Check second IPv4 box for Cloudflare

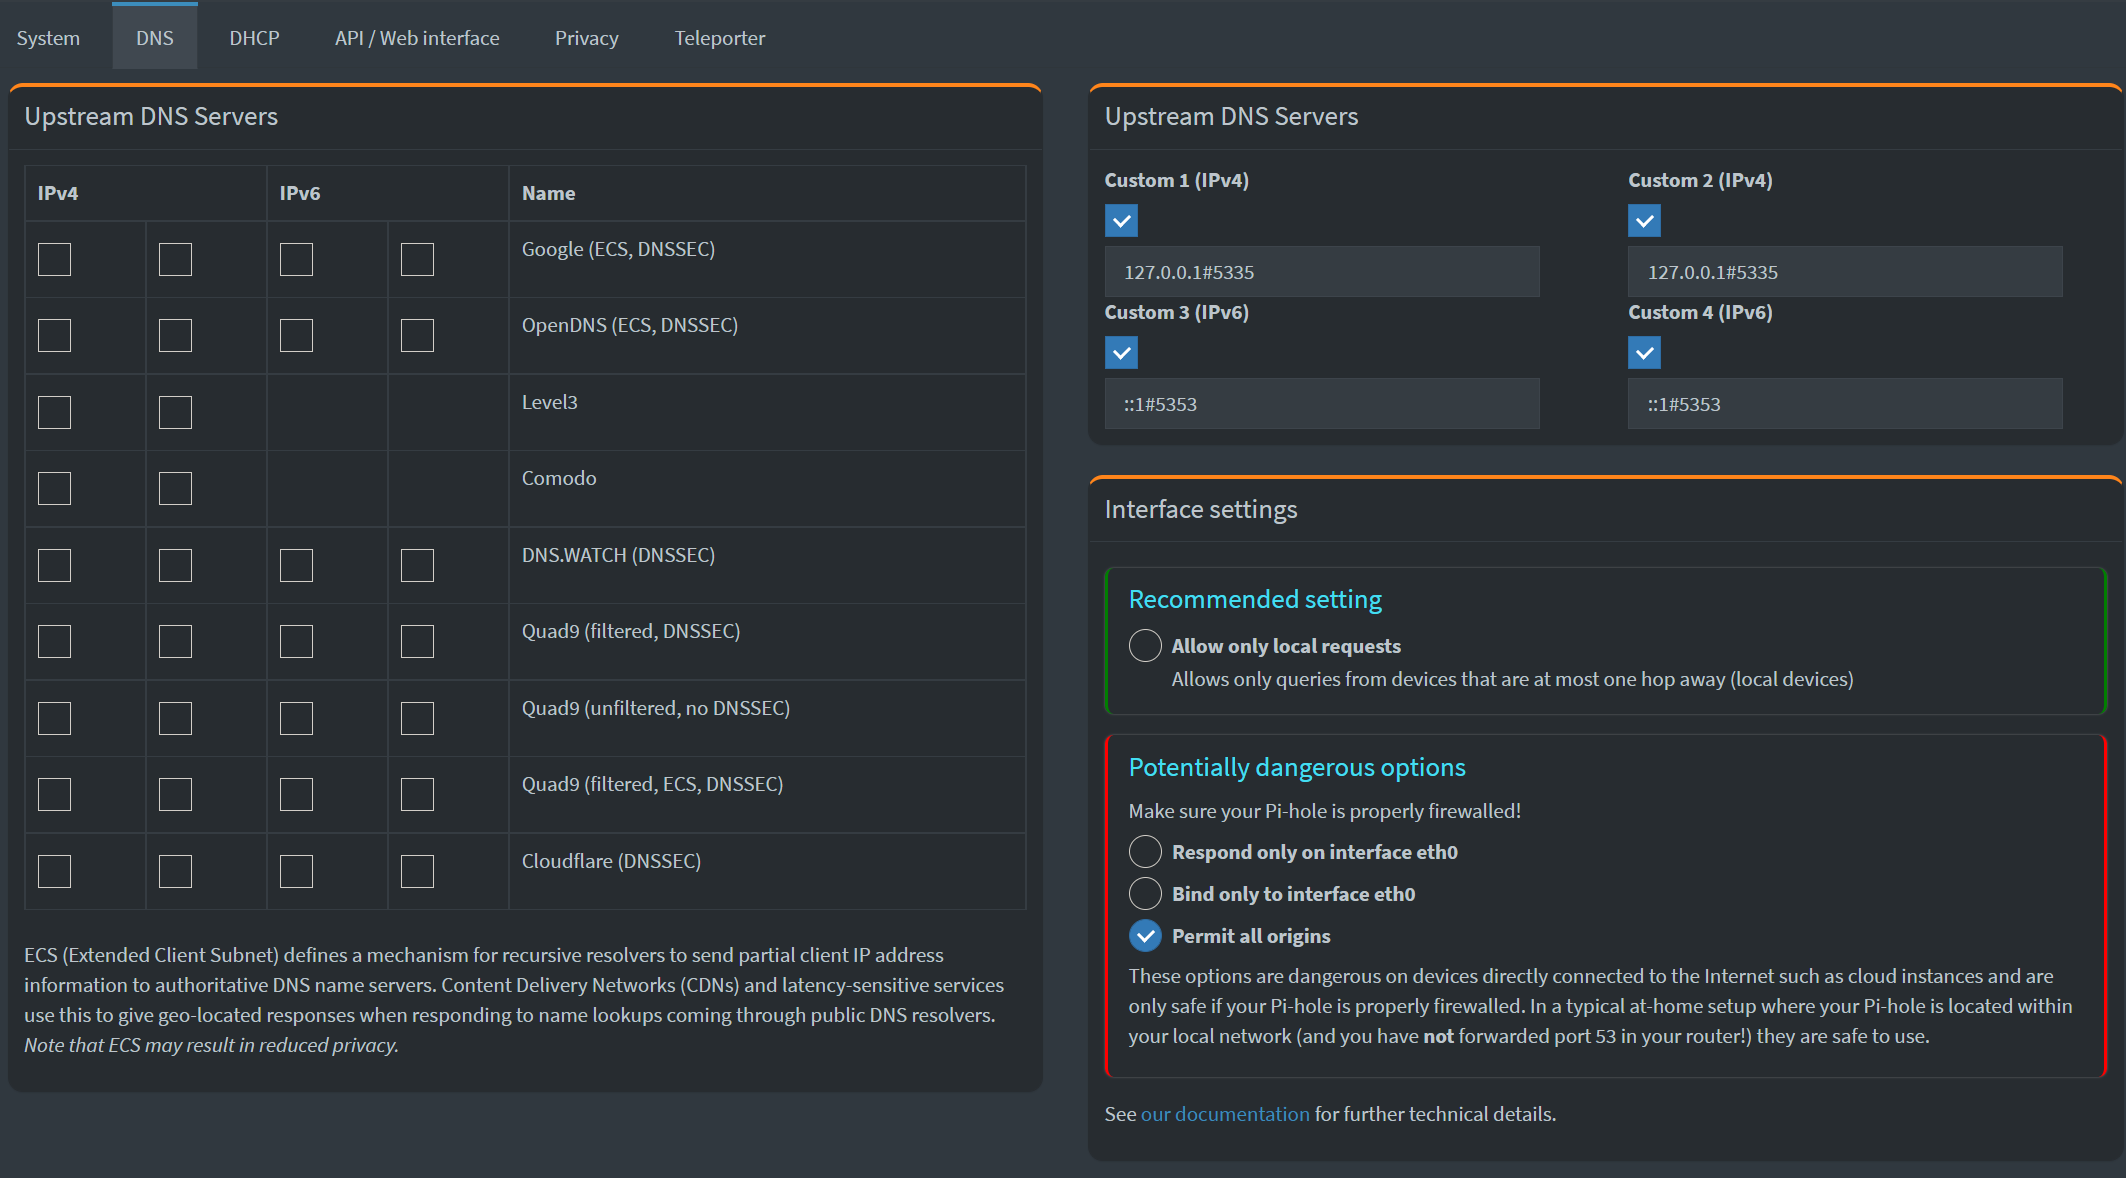pos(175,871)
